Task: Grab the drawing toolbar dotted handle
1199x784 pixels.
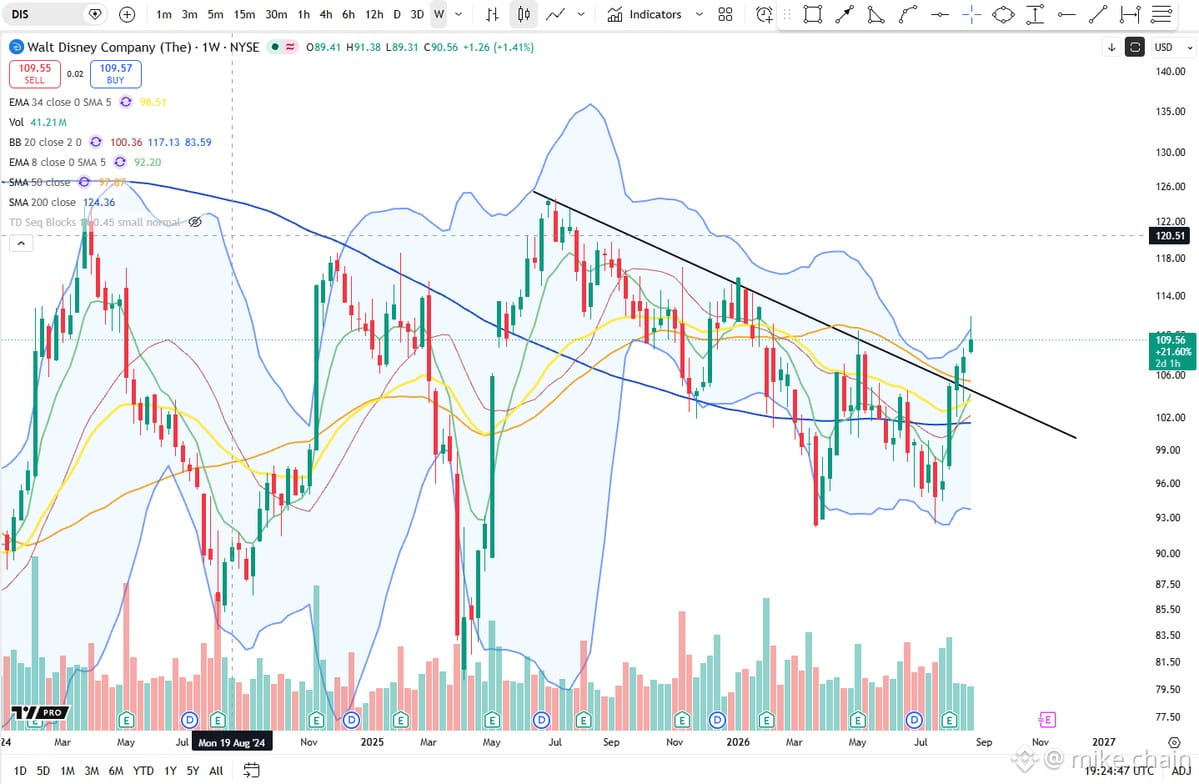Action: pos(787,14)
